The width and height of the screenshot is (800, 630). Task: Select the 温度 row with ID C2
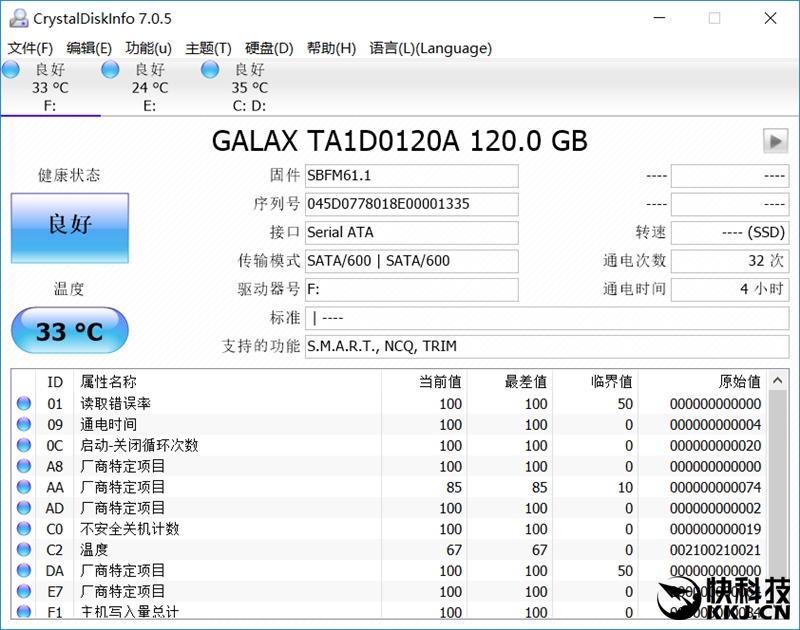click(390, 550)
